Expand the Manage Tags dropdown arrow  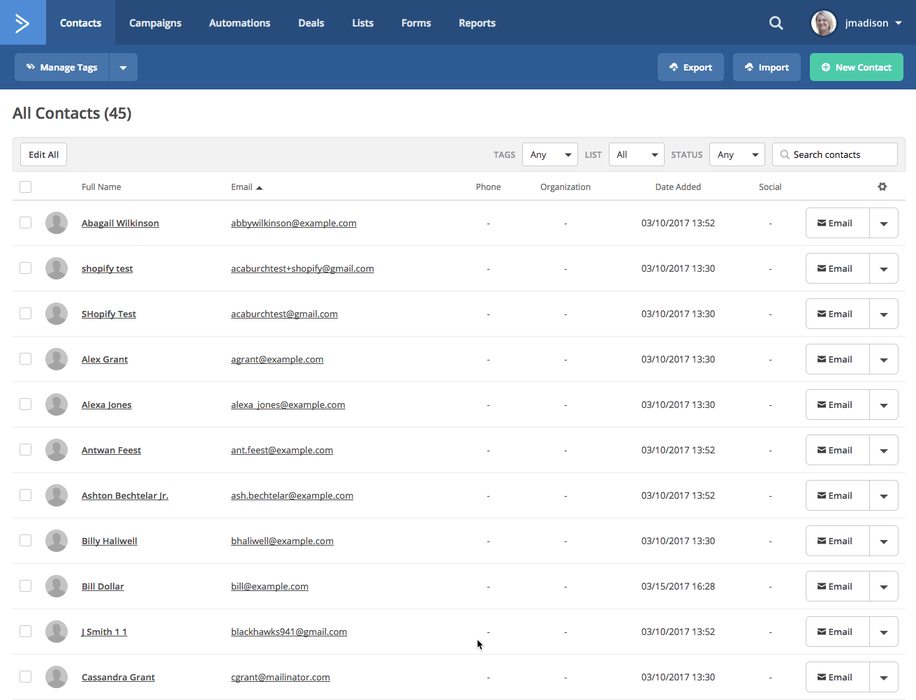[x=123, y=67]
